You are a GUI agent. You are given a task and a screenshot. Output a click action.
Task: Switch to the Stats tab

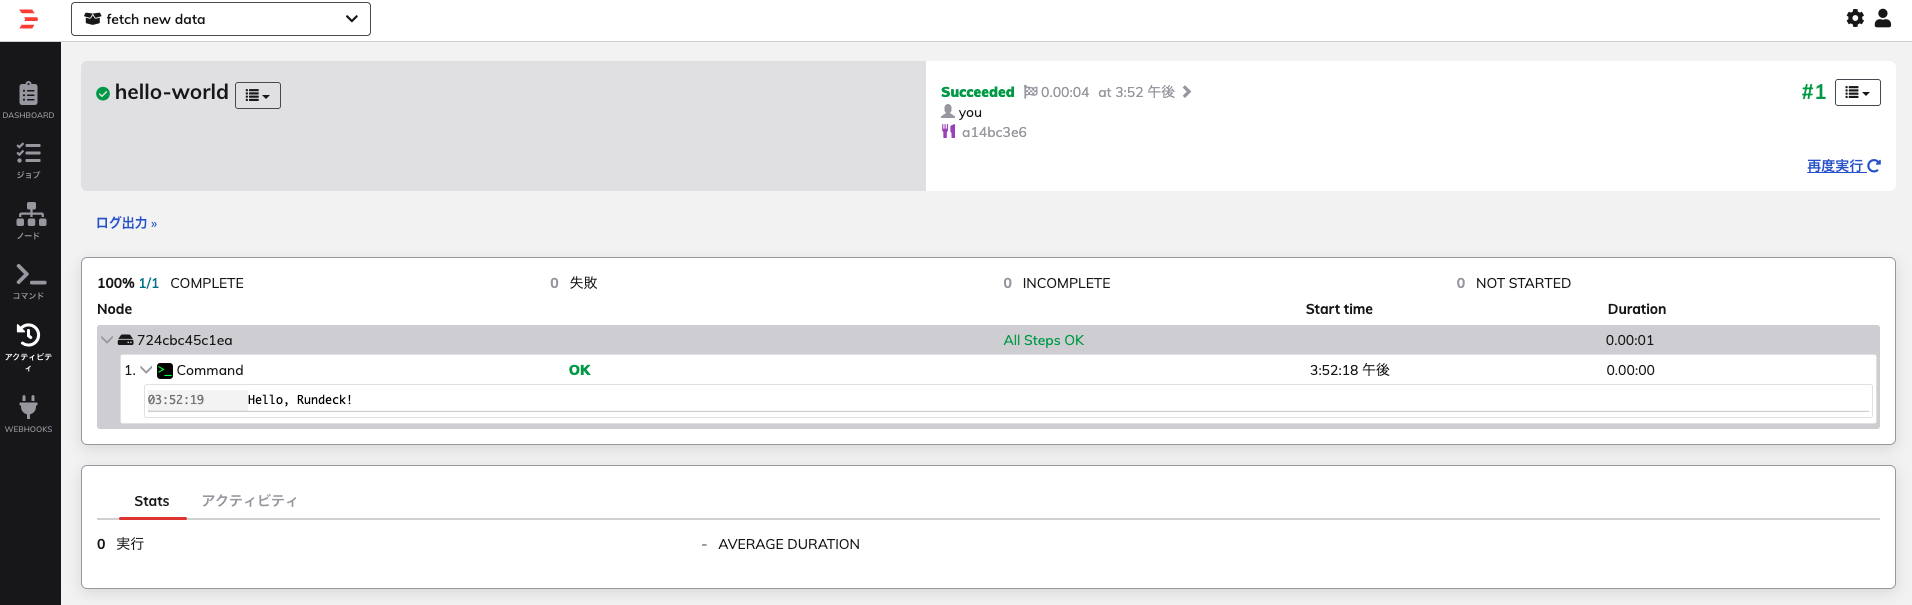coord(152,501)
